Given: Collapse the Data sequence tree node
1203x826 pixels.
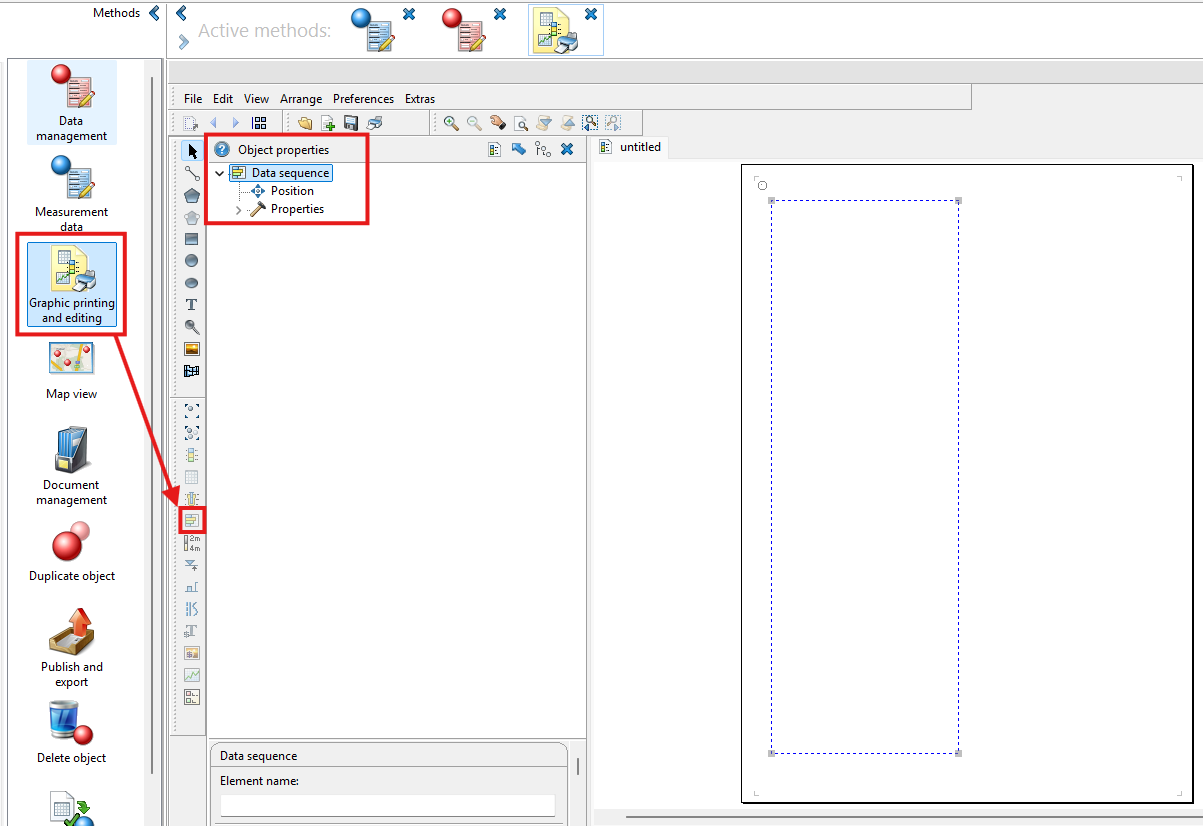Looking at the screenshot, I should point(220,173).
